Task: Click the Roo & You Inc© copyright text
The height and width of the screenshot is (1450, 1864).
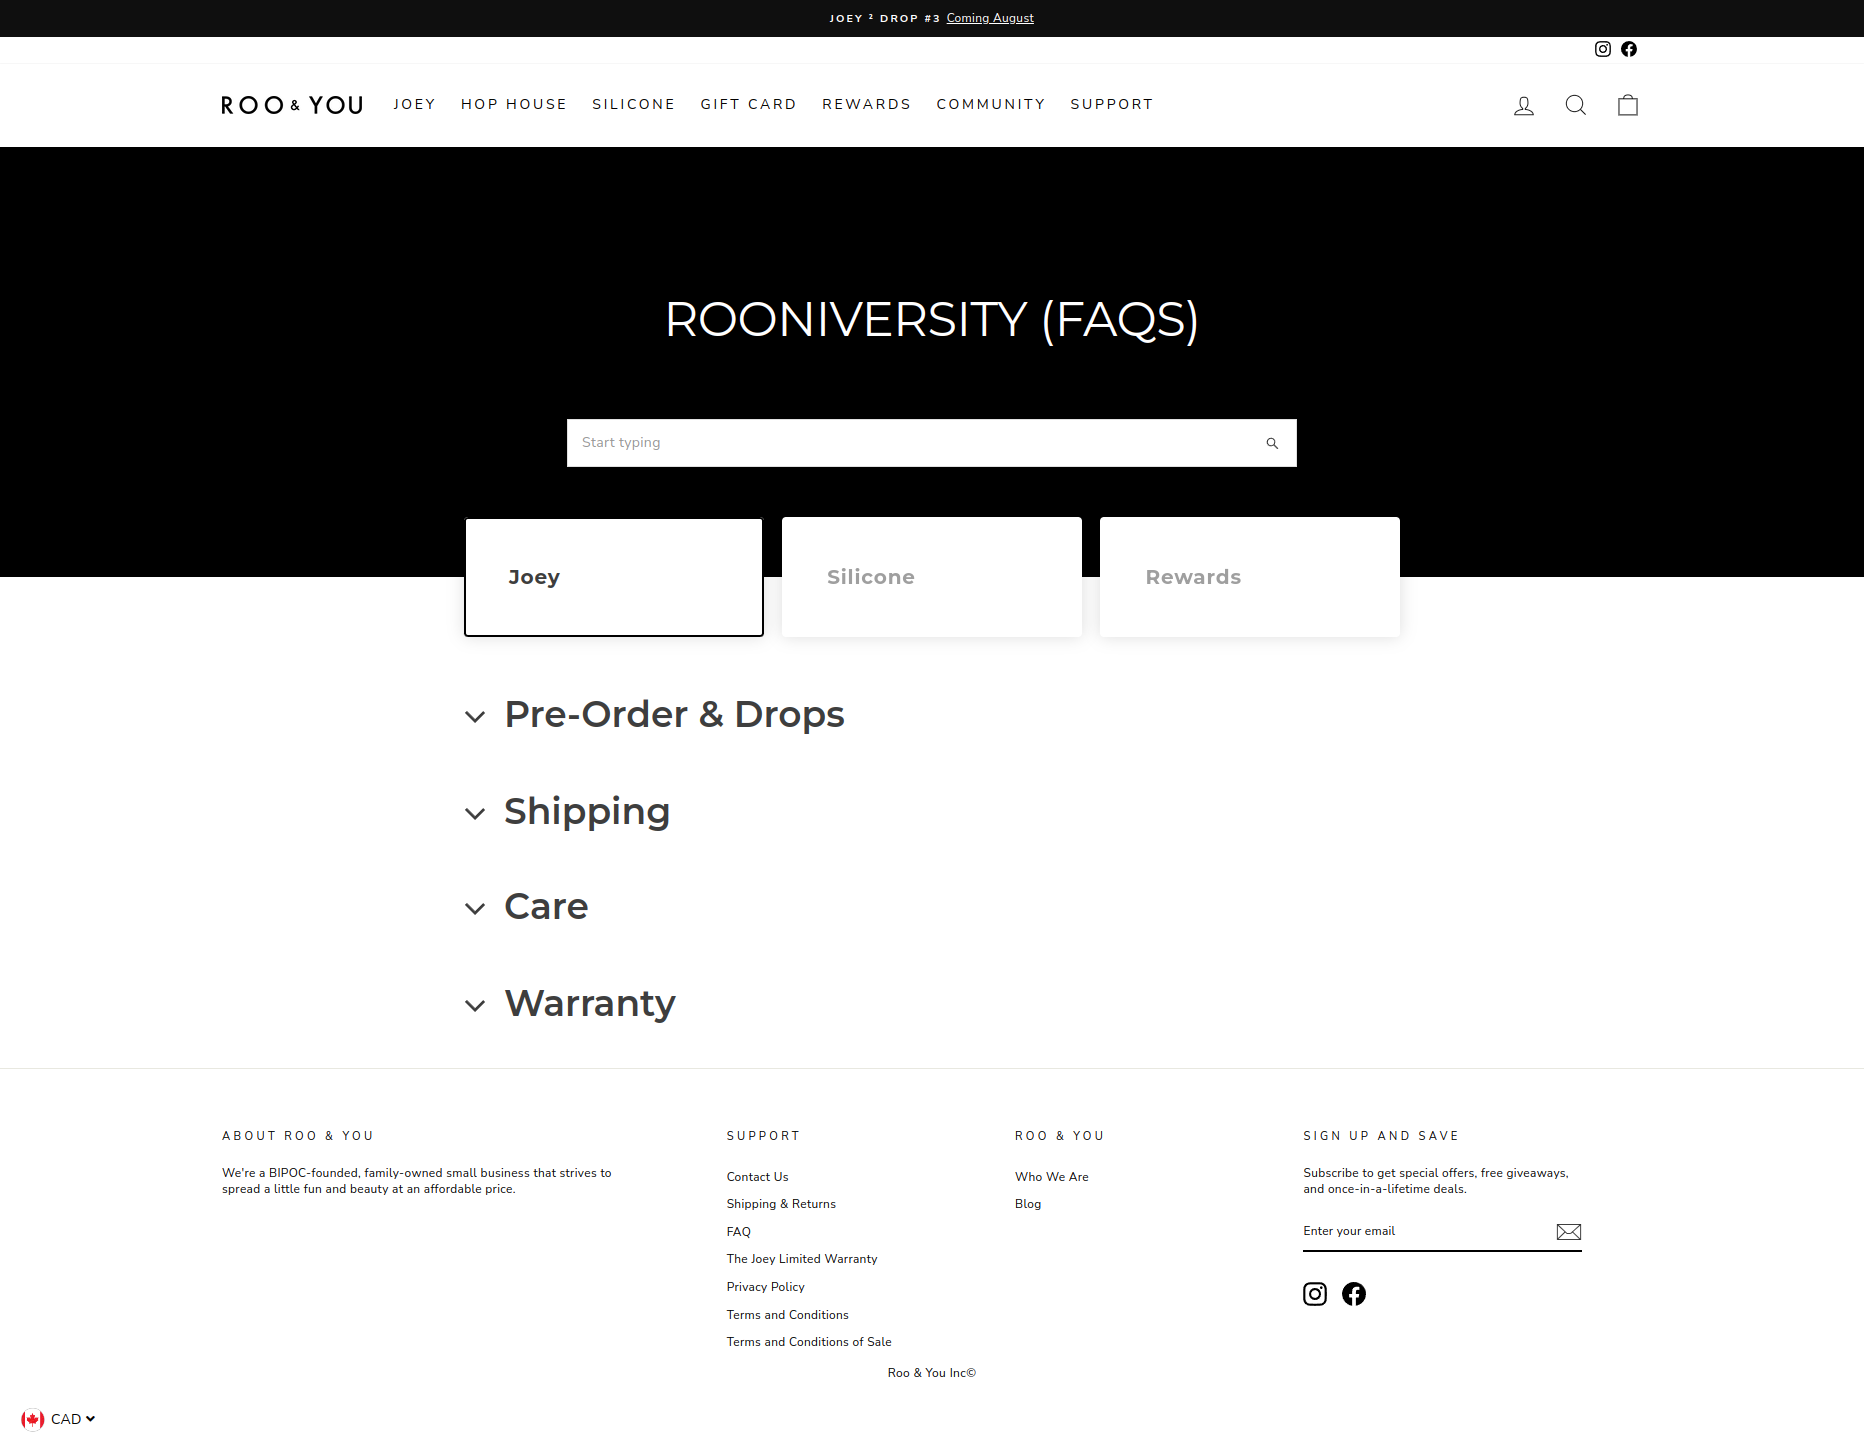Action: point(932,1373)
